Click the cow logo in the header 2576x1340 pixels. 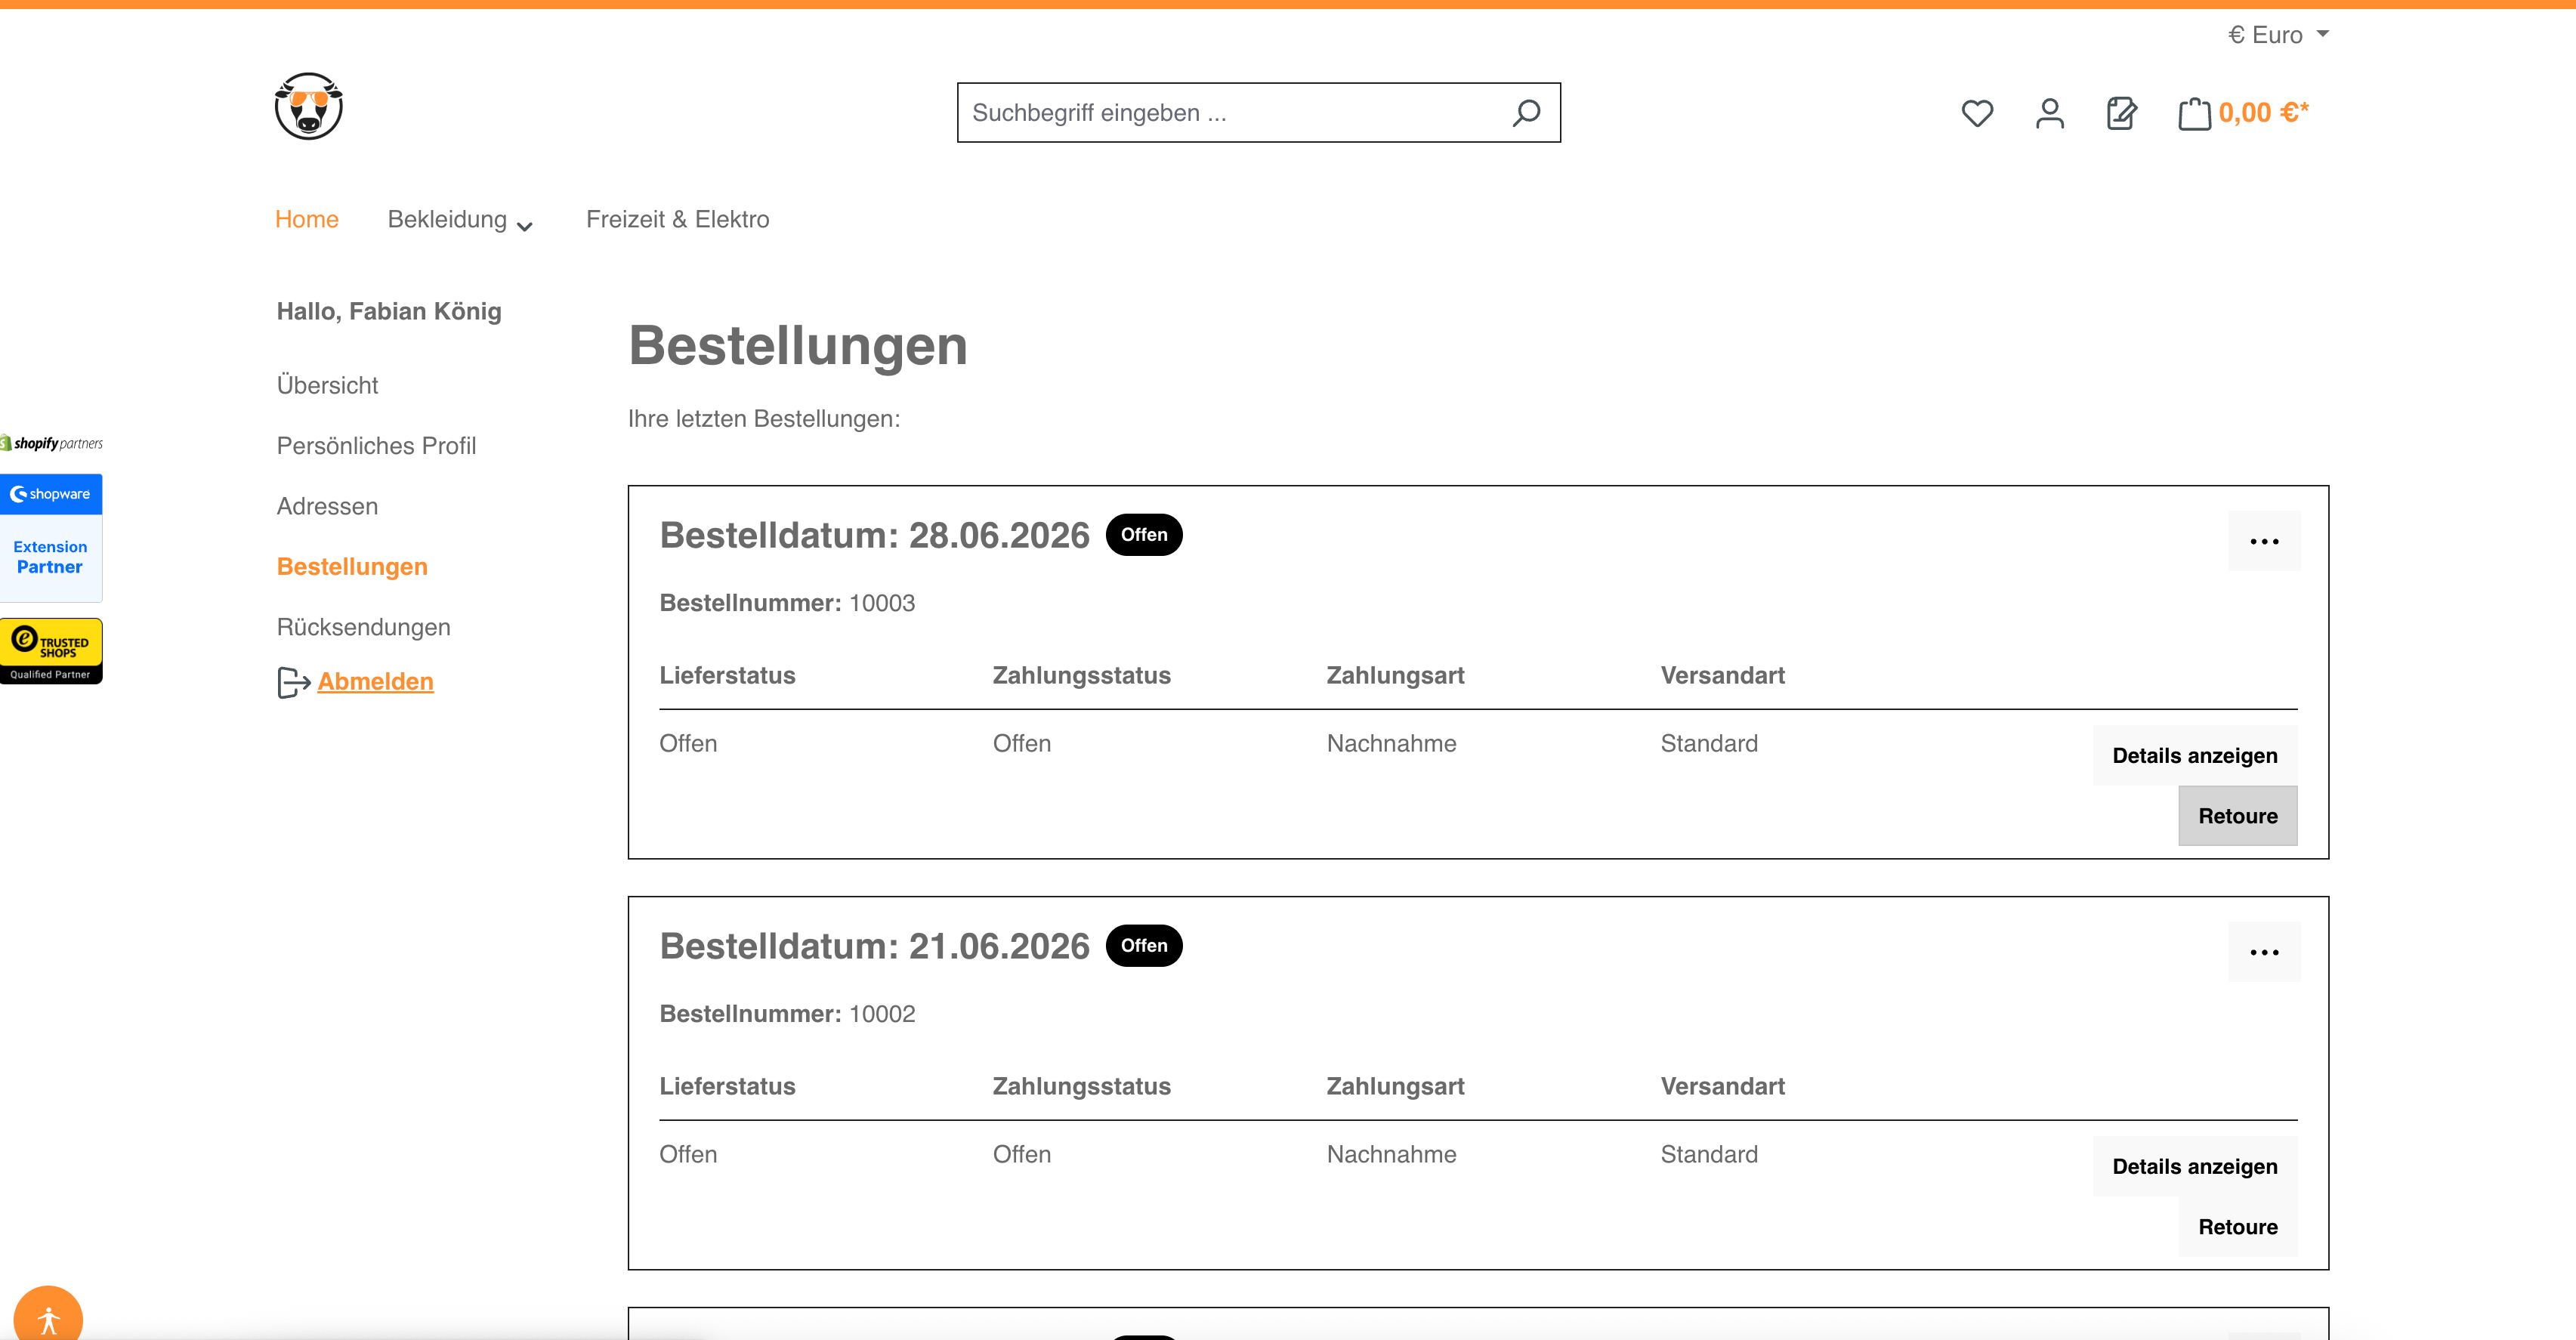click(309, 106)
